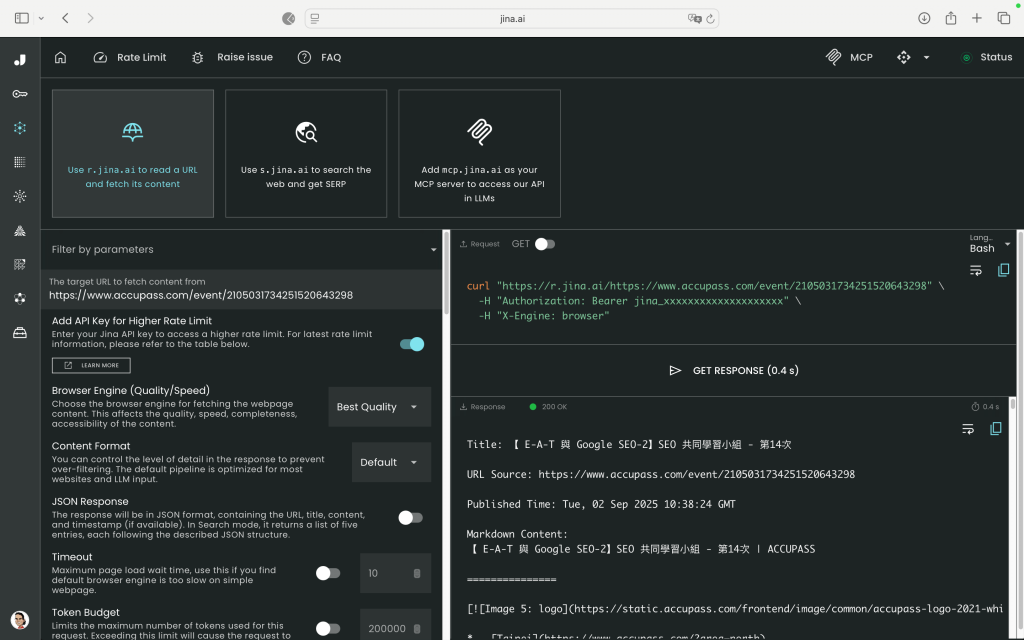The height and width of the screenshot is (640, 1024).
Task: Open the user avatar in sidebar
Action: [x=20, y=620]
